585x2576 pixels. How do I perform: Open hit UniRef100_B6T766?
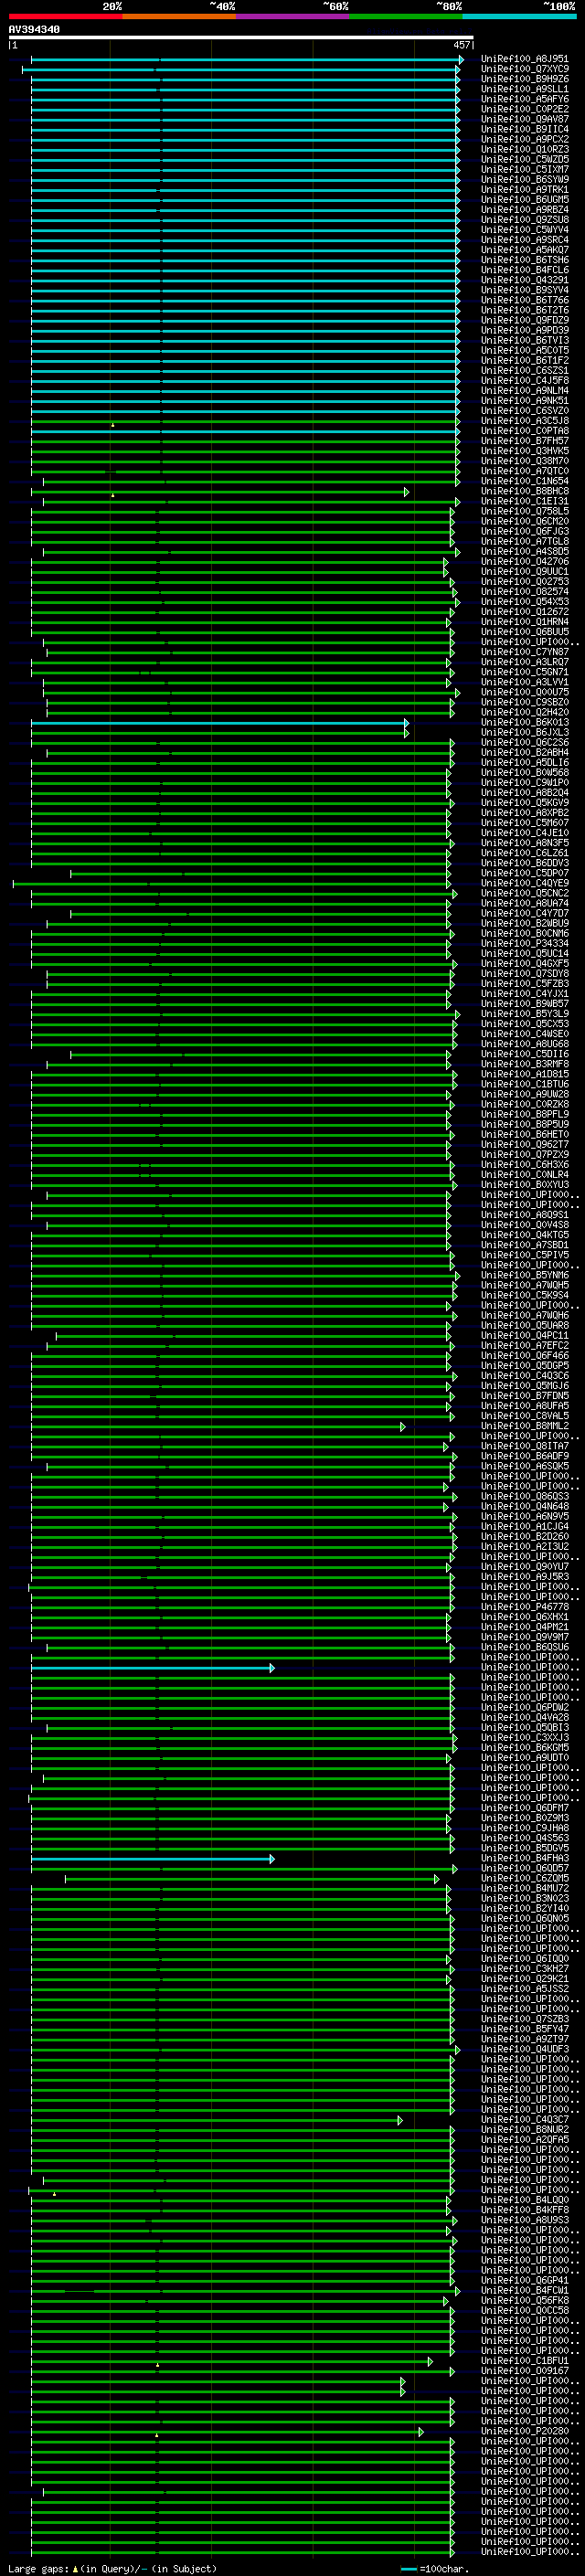tap(524, 300)
